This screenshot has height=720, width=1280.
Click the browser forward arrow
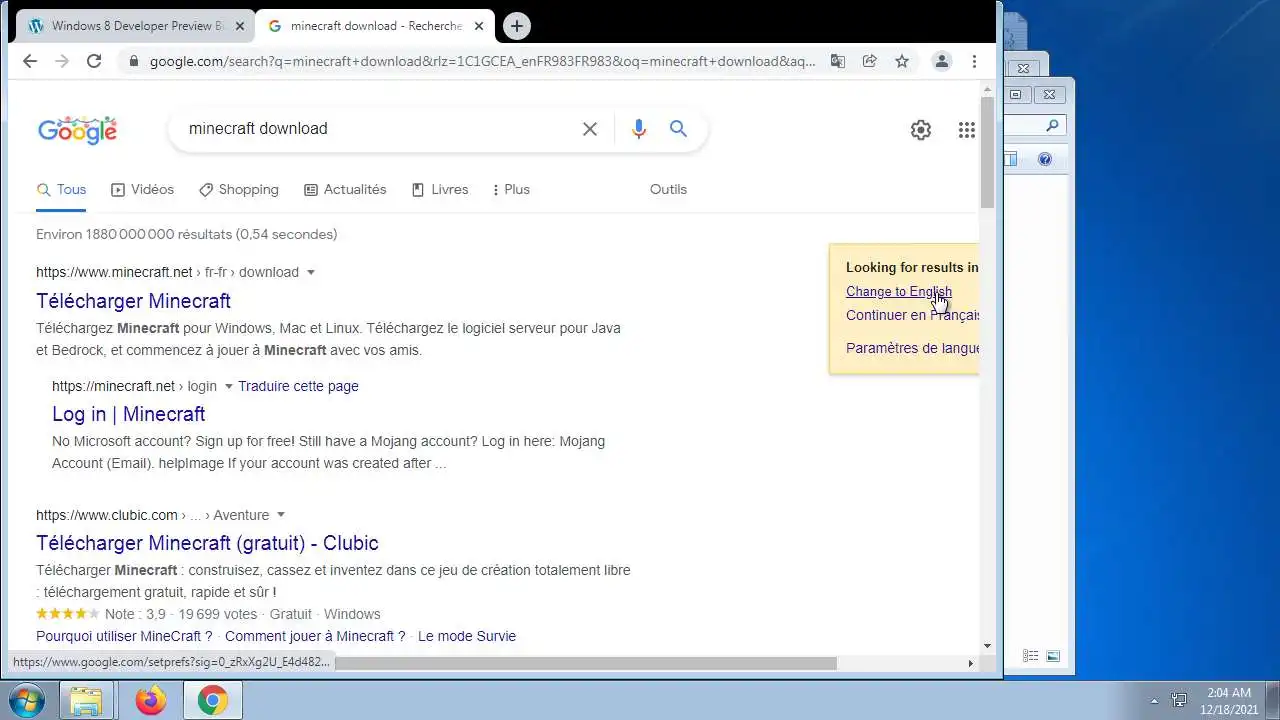[x=62, y=61]
